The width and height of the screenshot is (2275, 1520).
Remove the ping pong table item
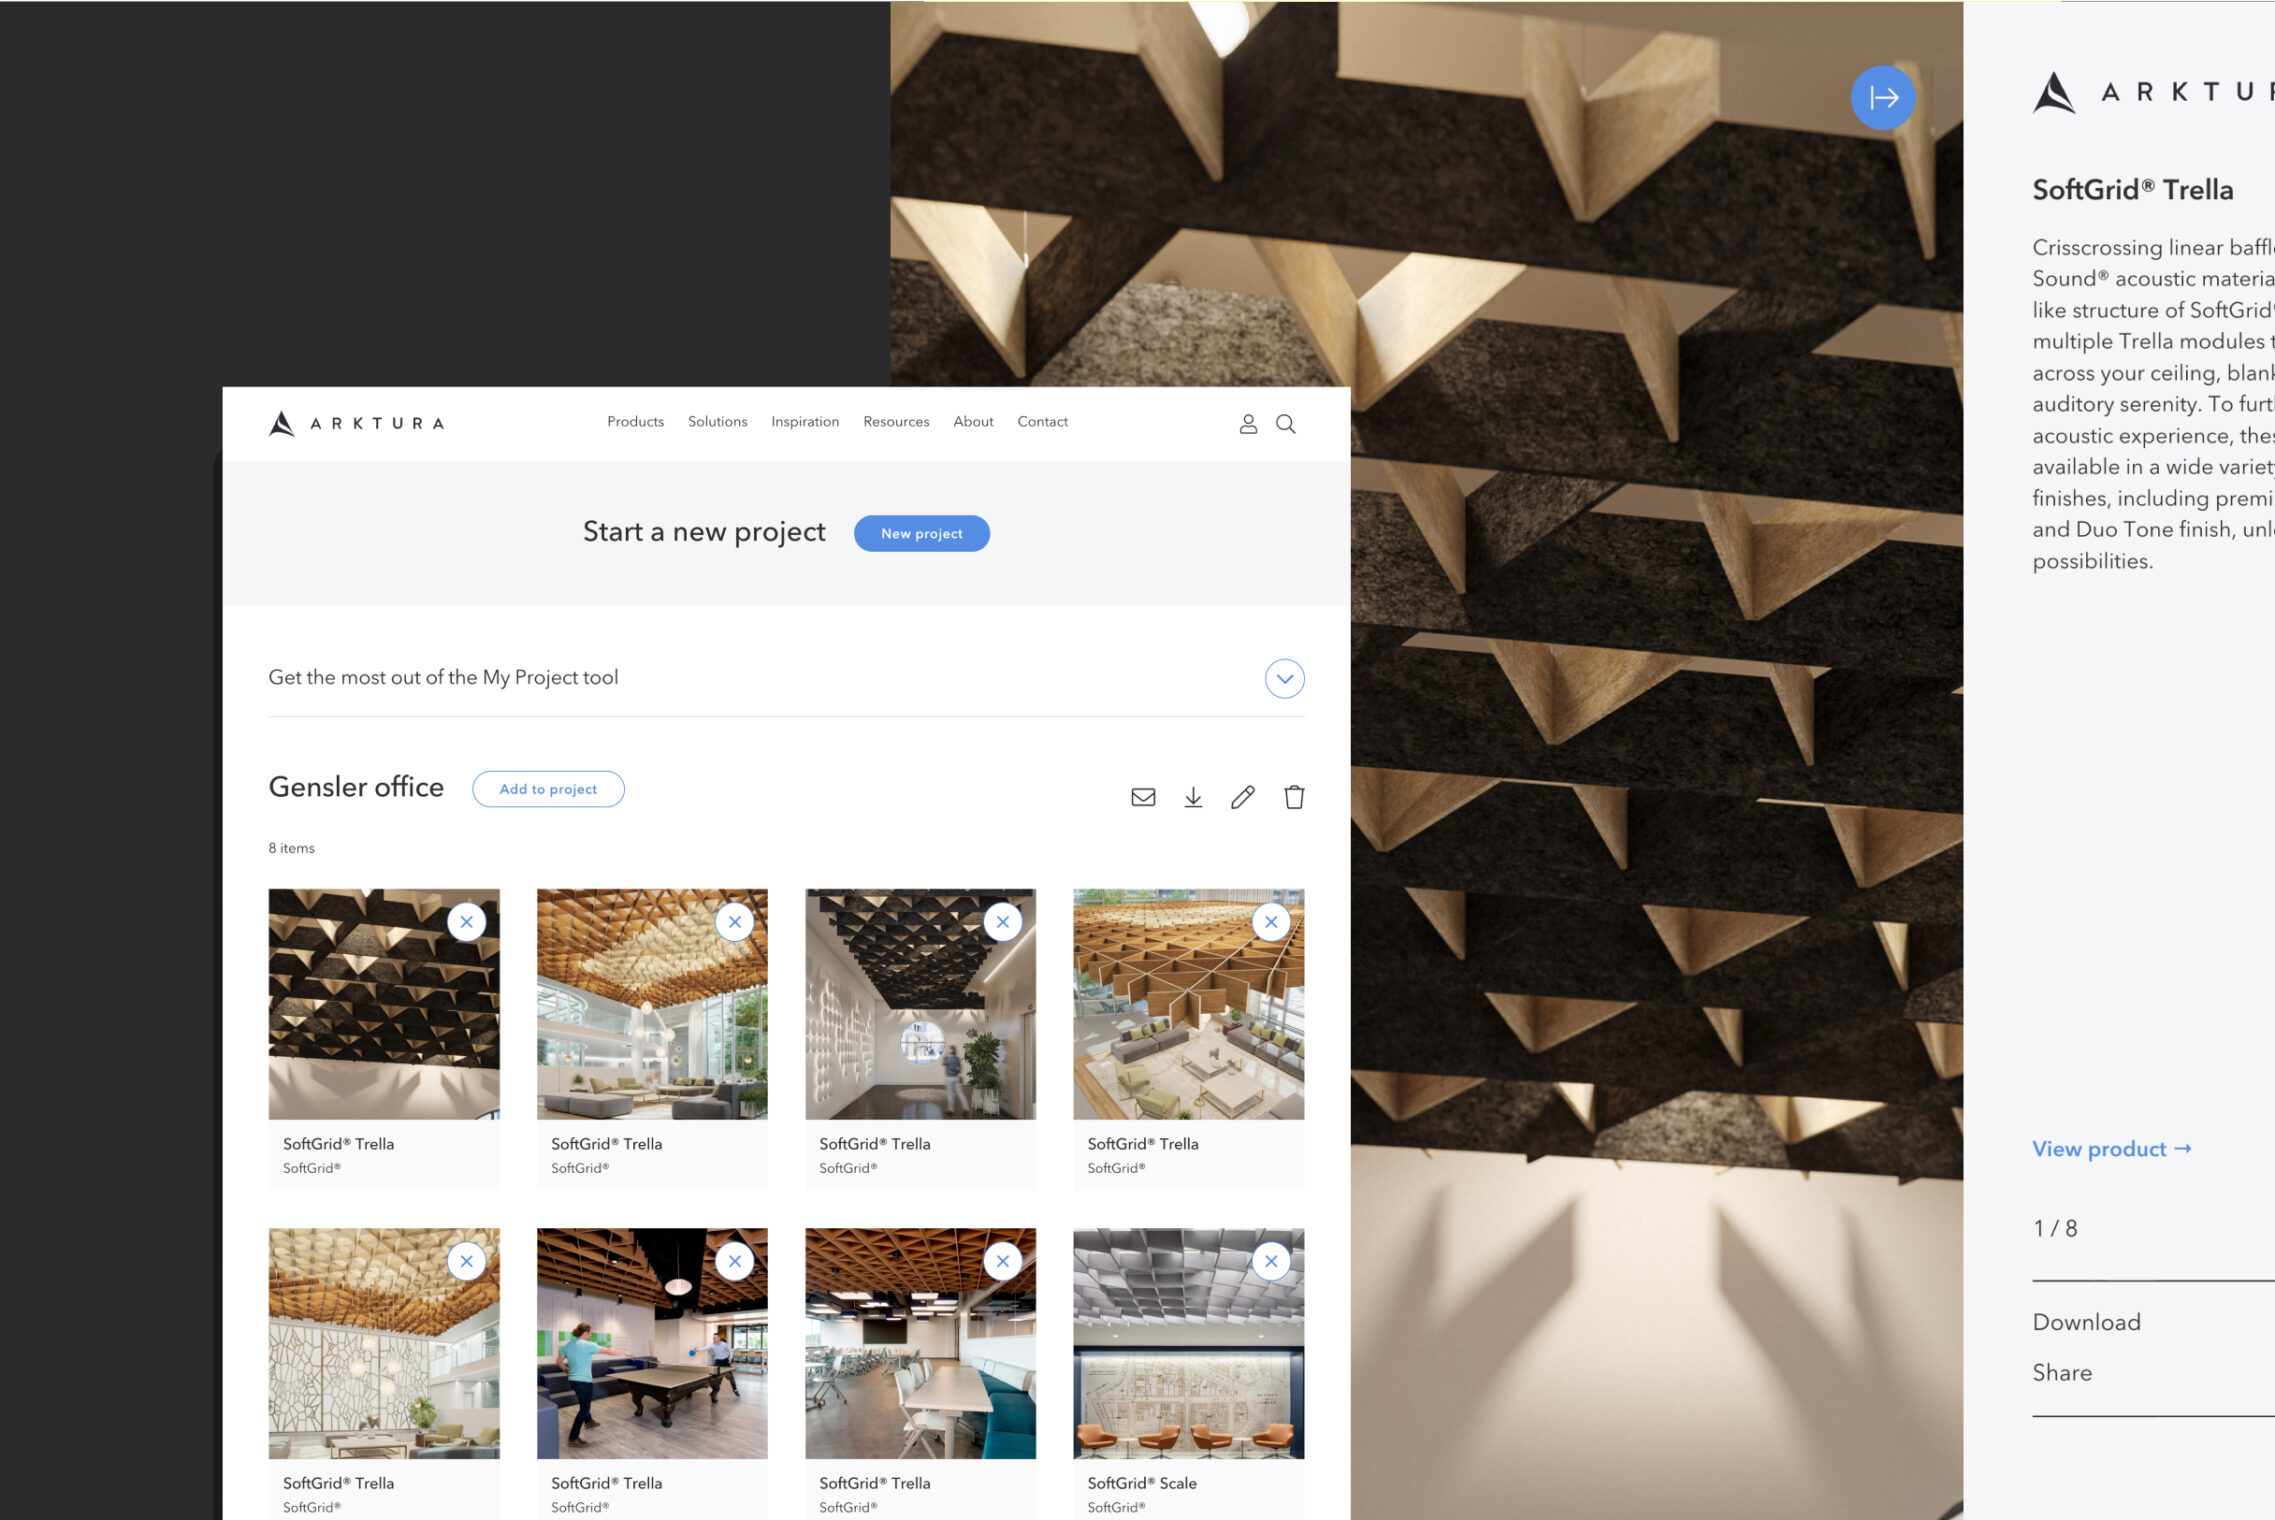pyautogui.click(x=734, y=1261)
